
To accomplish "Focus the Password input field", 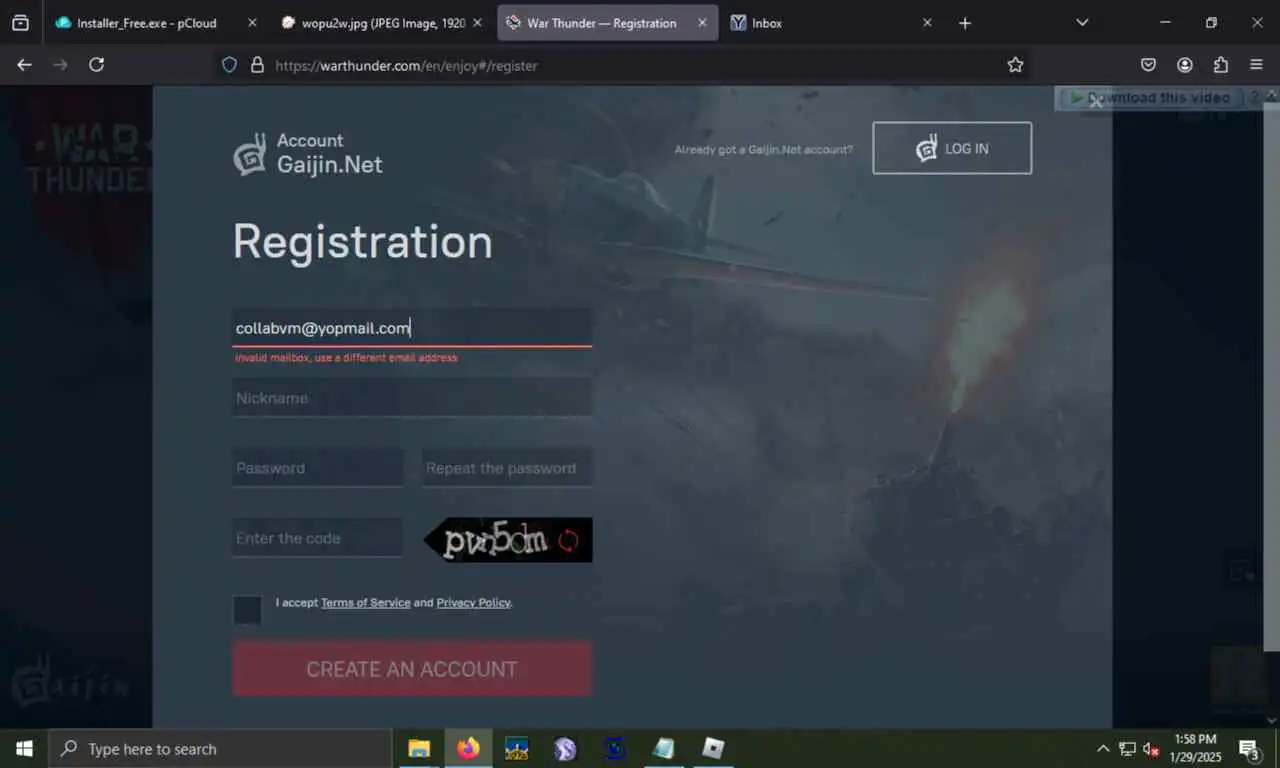I will [x=318, y=468].
